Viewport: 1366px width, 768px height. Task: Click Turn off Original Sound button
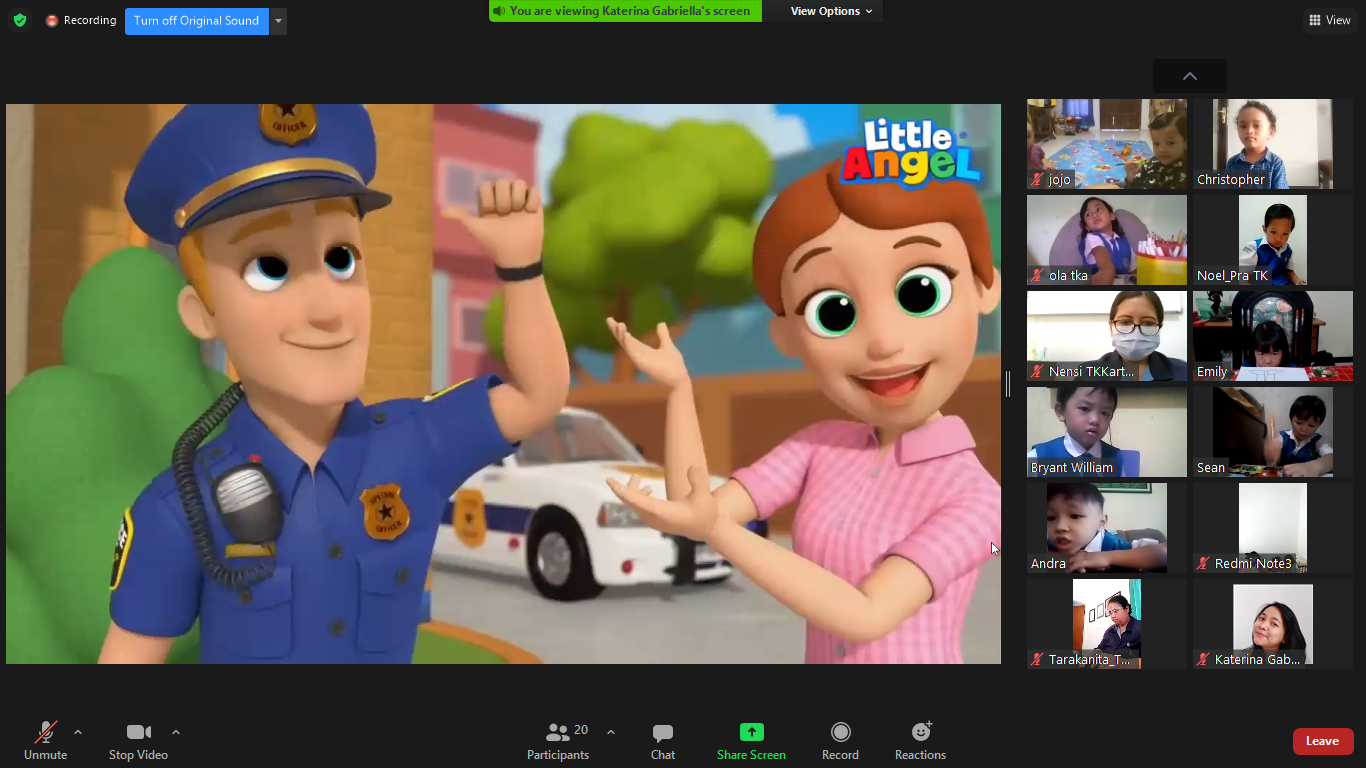click(197, 21)
